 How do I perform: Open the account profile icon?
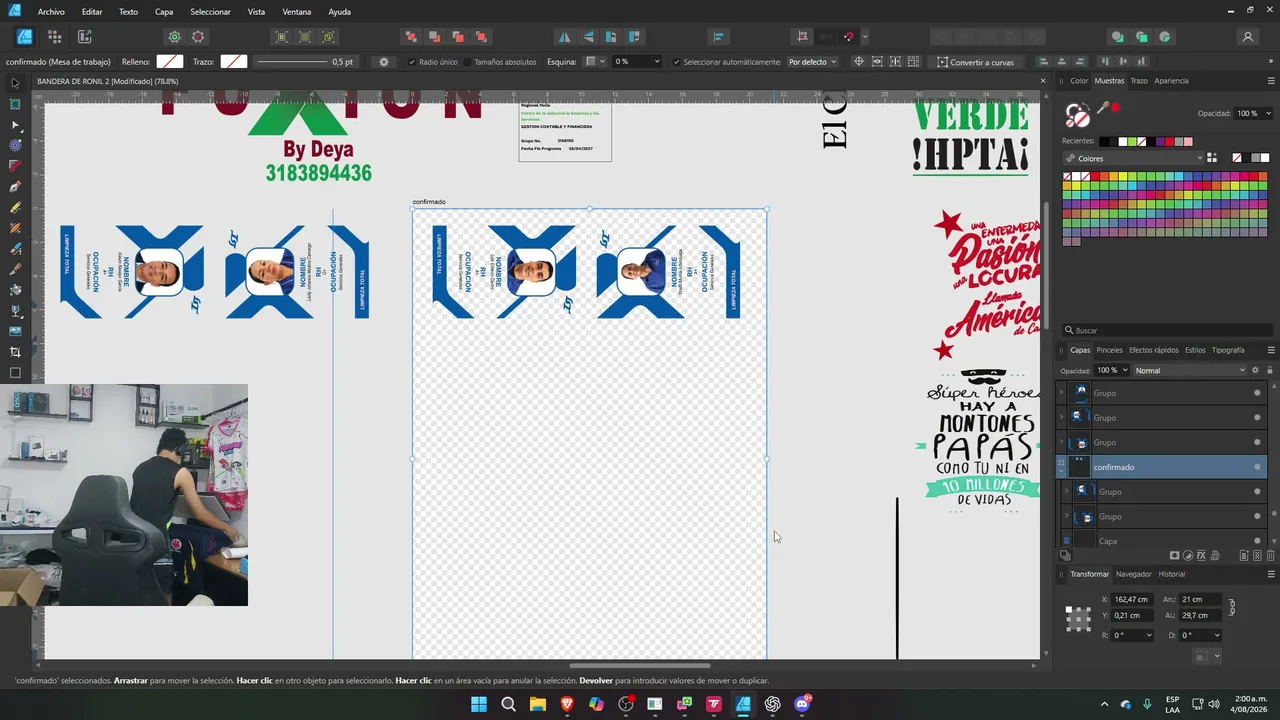click(1248, 37)
